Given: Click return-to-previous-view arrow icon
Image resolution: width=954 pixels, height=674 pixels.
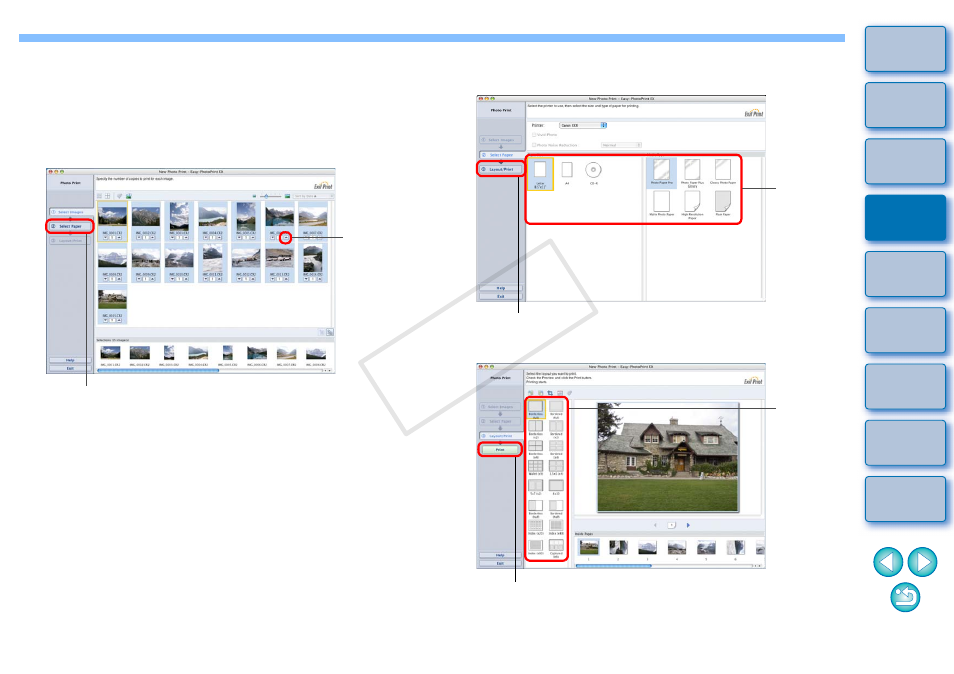Looking at the screenshot, I should pos(905,597).
